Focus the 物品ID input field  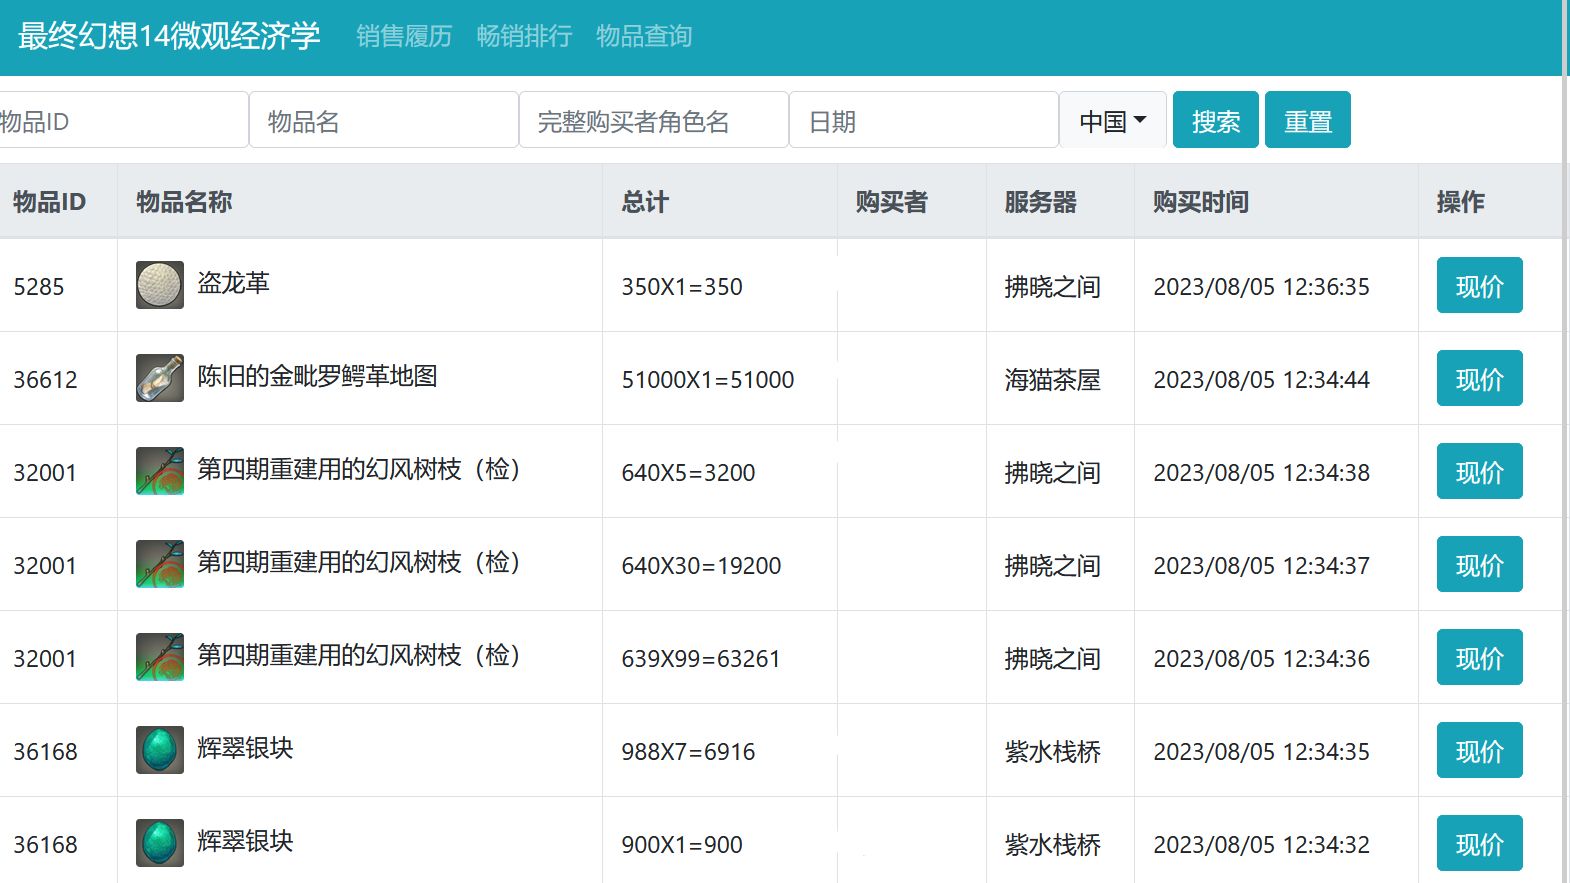[122, 120]
